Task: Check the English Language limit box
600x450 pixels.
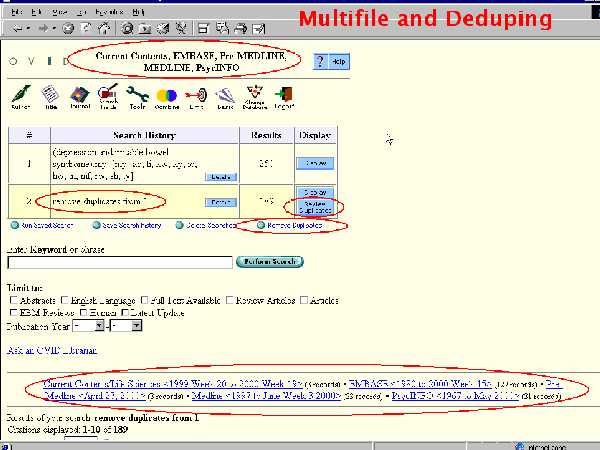Action: point(65,300)
